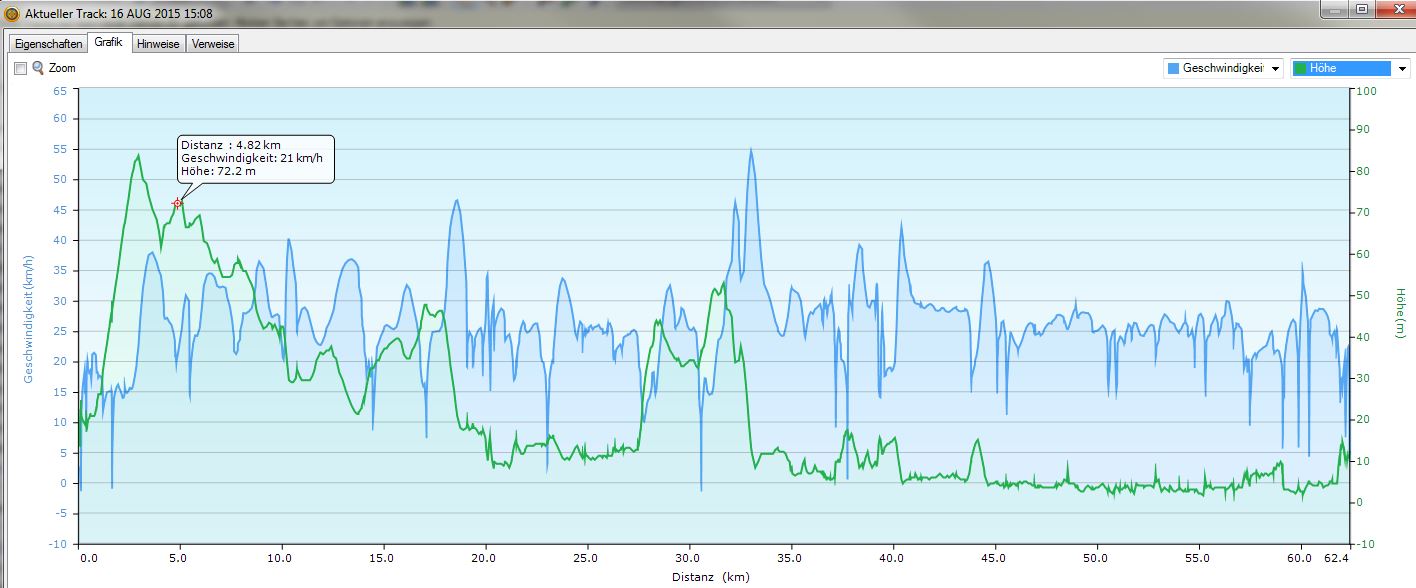This screenshot has width=1416, height=588.
Task: Click the BaseCamp app icon in title bar
Action: pos(12,14)
